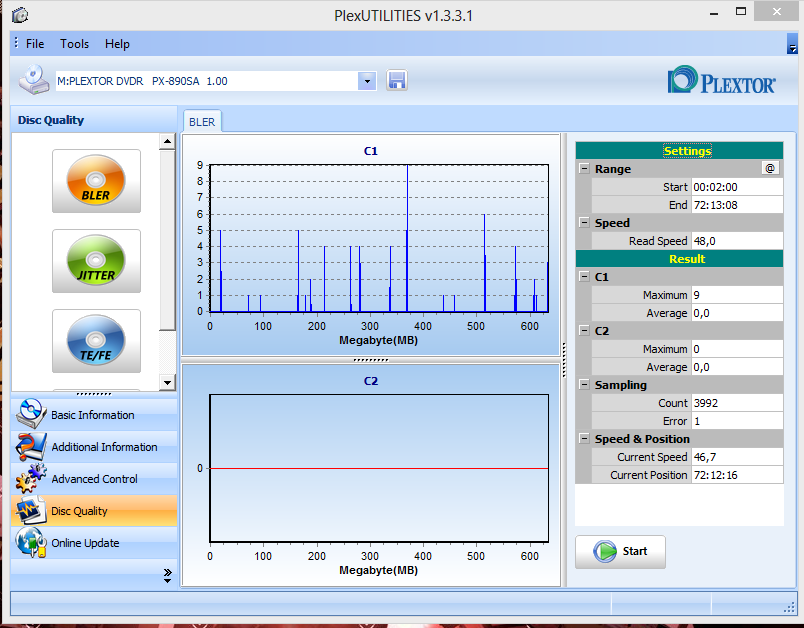
Task: Click the @ icon in Range header
Action: [x=770, y=168]
